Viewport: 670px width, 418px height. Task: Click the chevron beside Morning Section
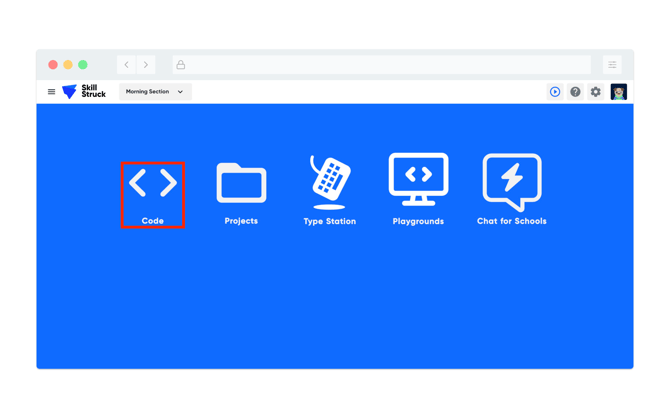pyautogui.click(x=181, y=92)
